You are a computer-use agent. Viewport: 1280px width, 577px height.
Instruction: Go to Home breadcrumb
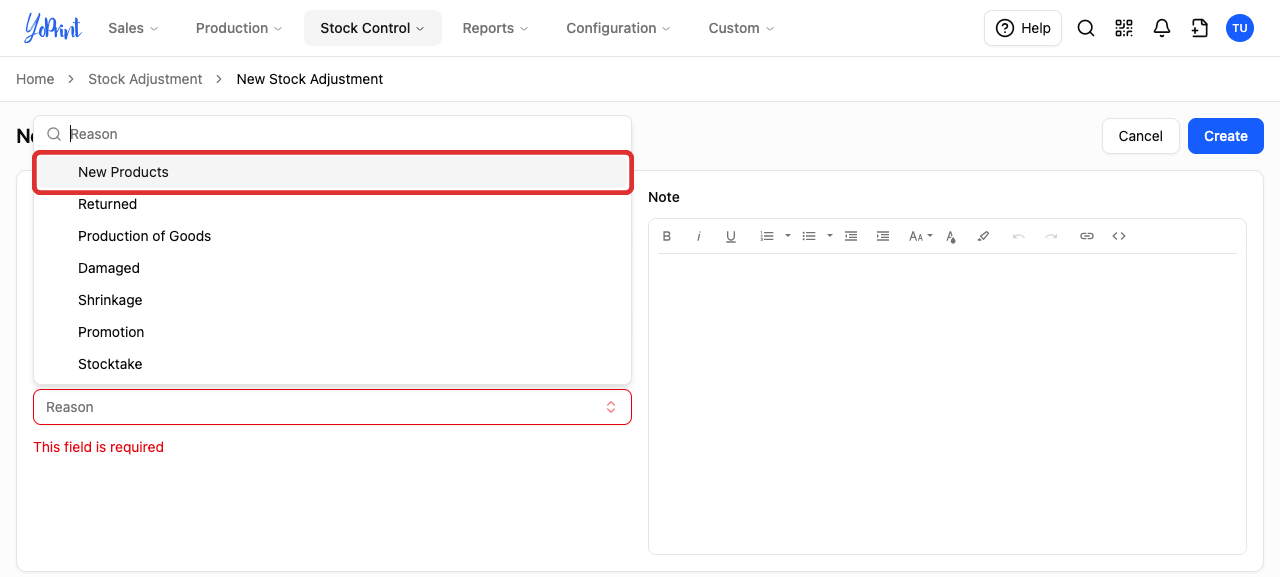(x=35, y=79)
